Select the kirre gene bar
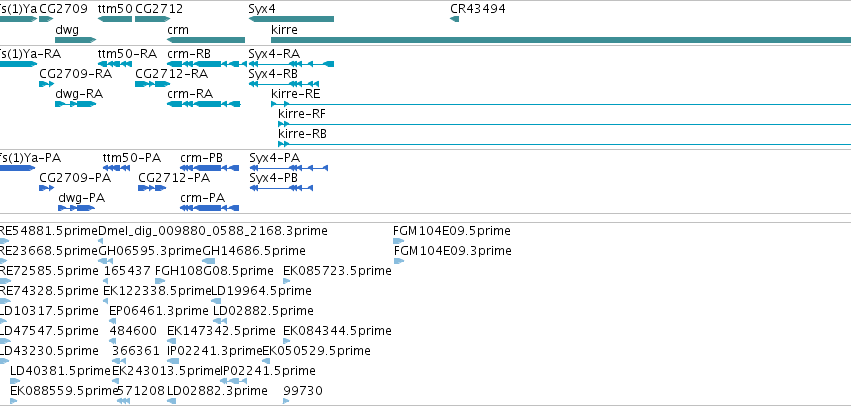The width and height of the screenshot is (851, 406). tap(561, 40)
